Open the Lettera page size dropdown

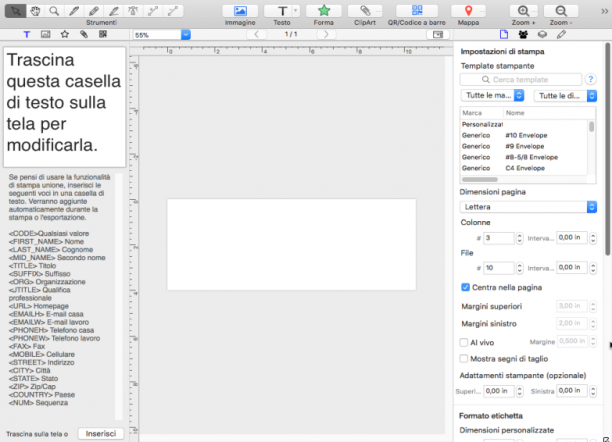pyautogui.click(x=528, y=207)
